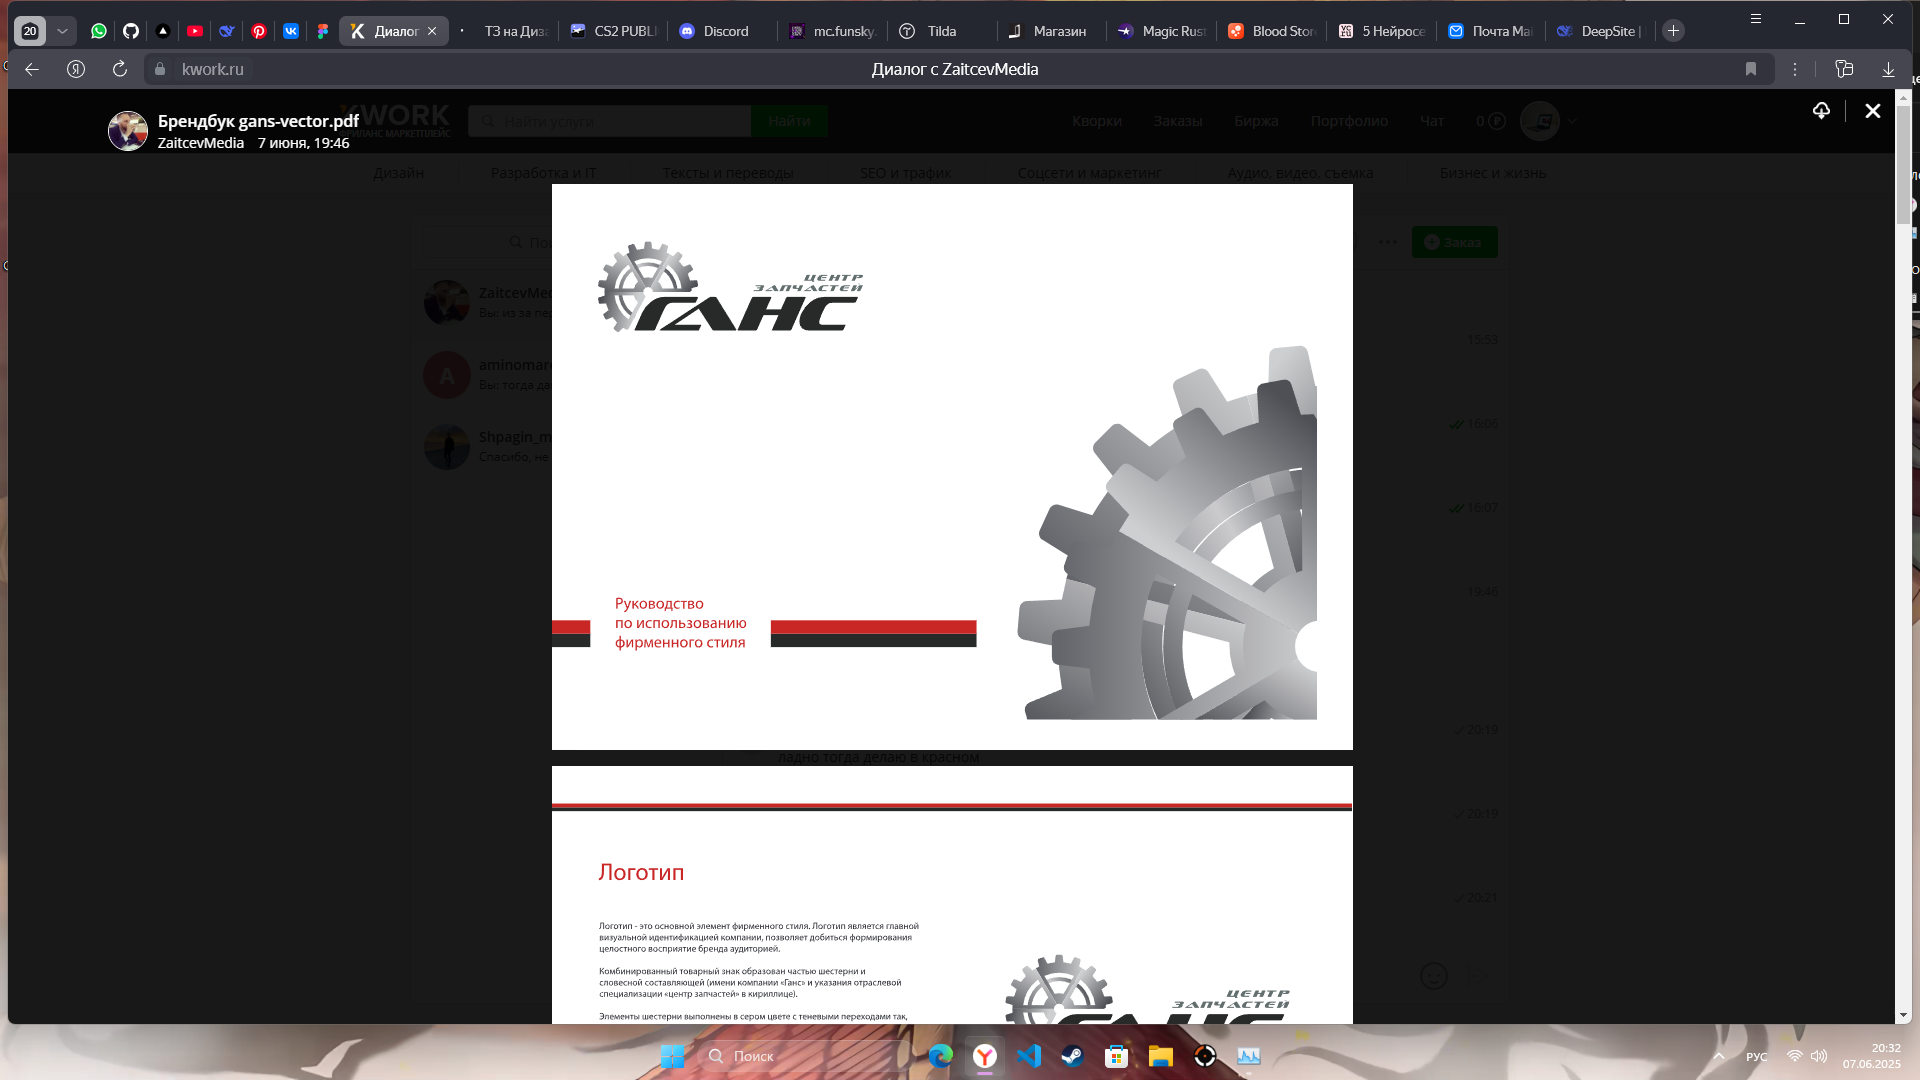Expand the tab groups dropdown arrow

62,31
